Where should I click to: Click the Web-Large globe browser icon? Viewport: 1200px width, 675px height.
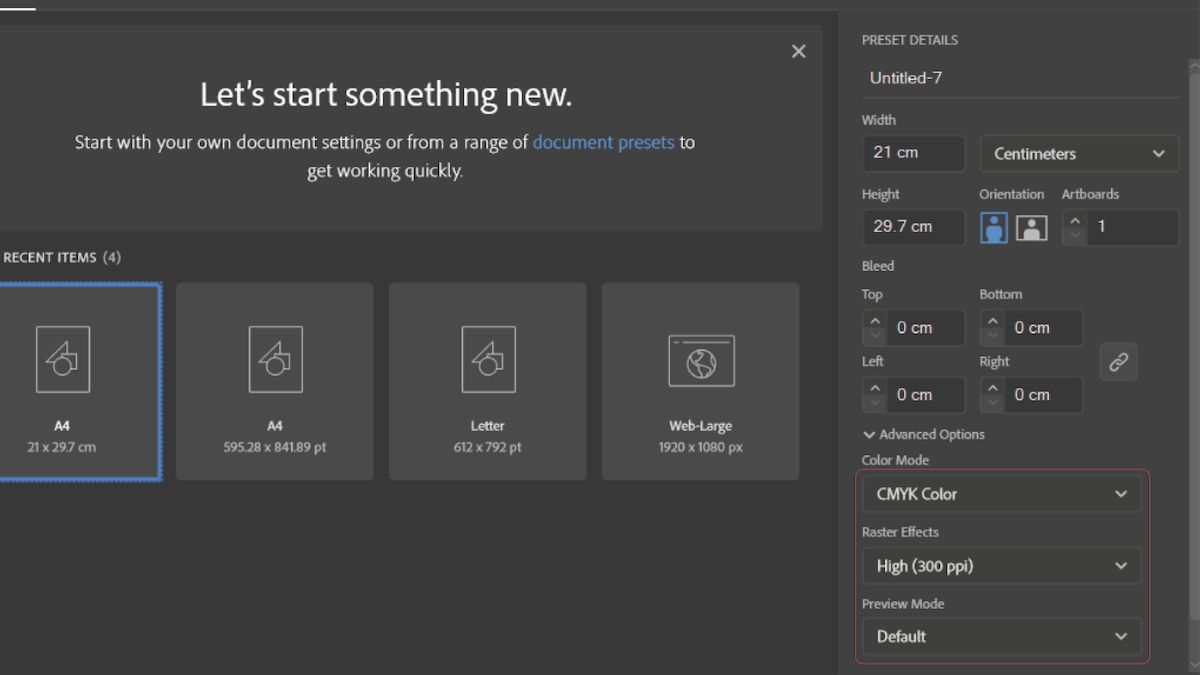coord(701,361)
